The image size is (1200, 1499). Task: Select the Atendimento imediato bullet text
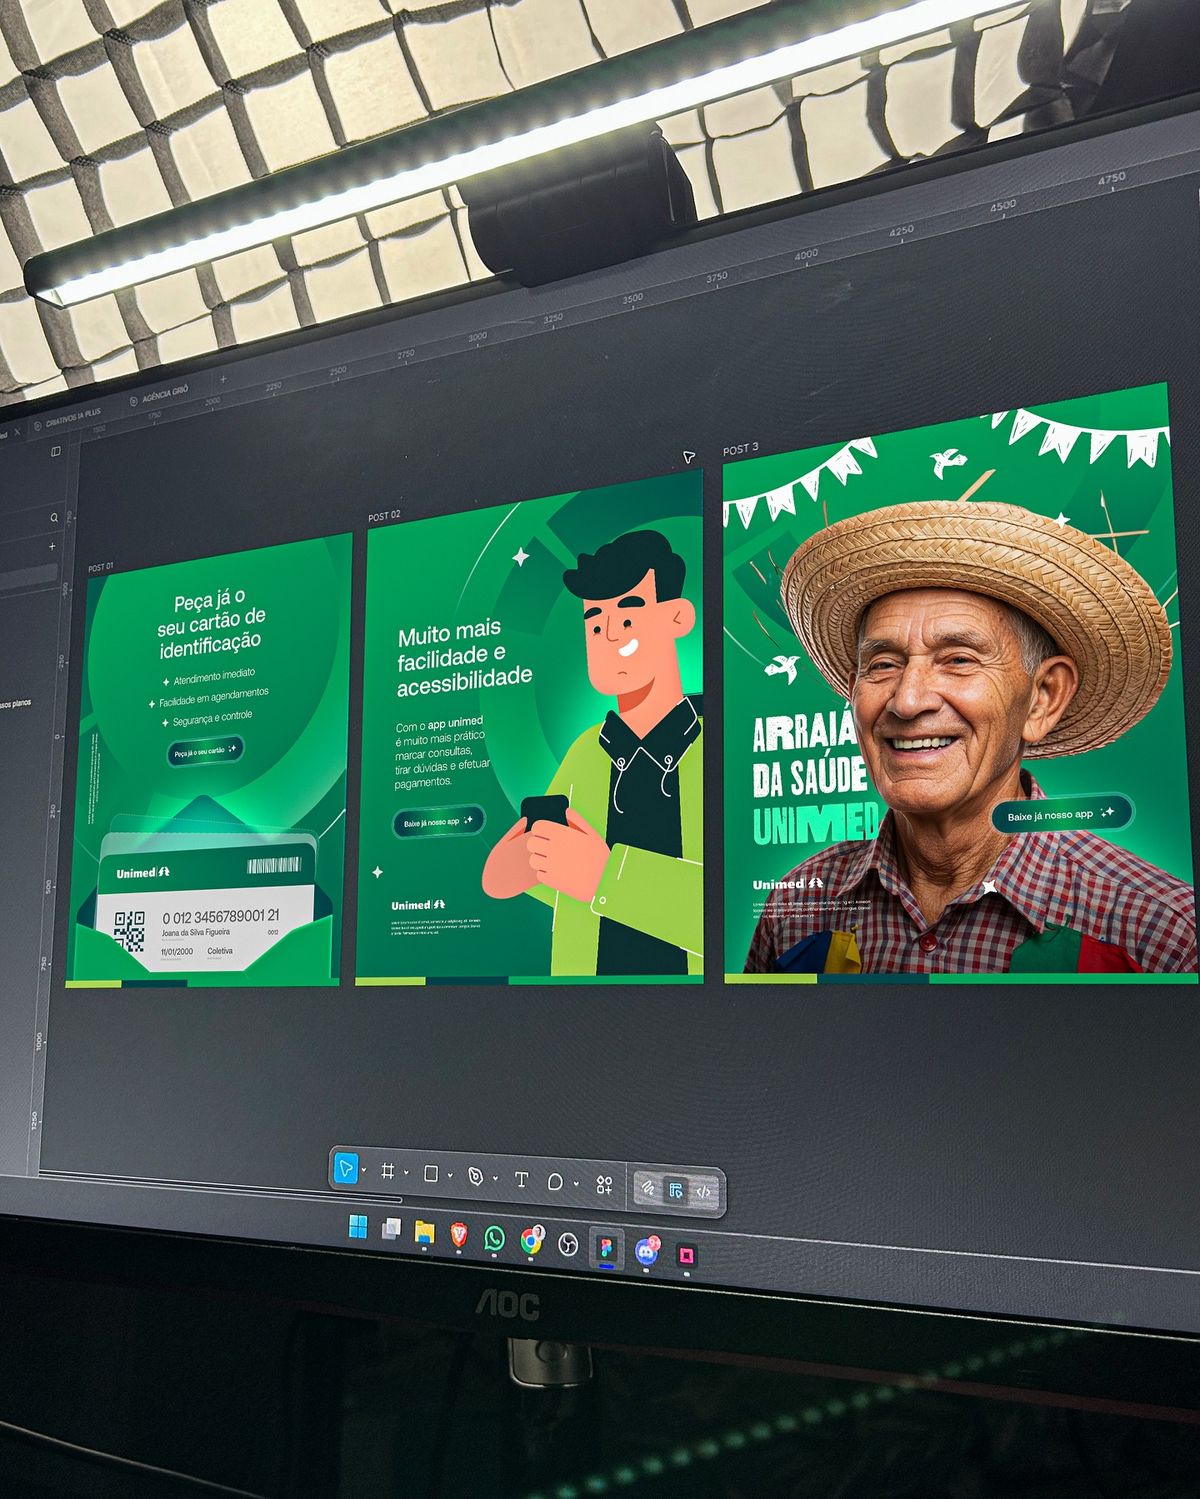click(x=213, y=675)
